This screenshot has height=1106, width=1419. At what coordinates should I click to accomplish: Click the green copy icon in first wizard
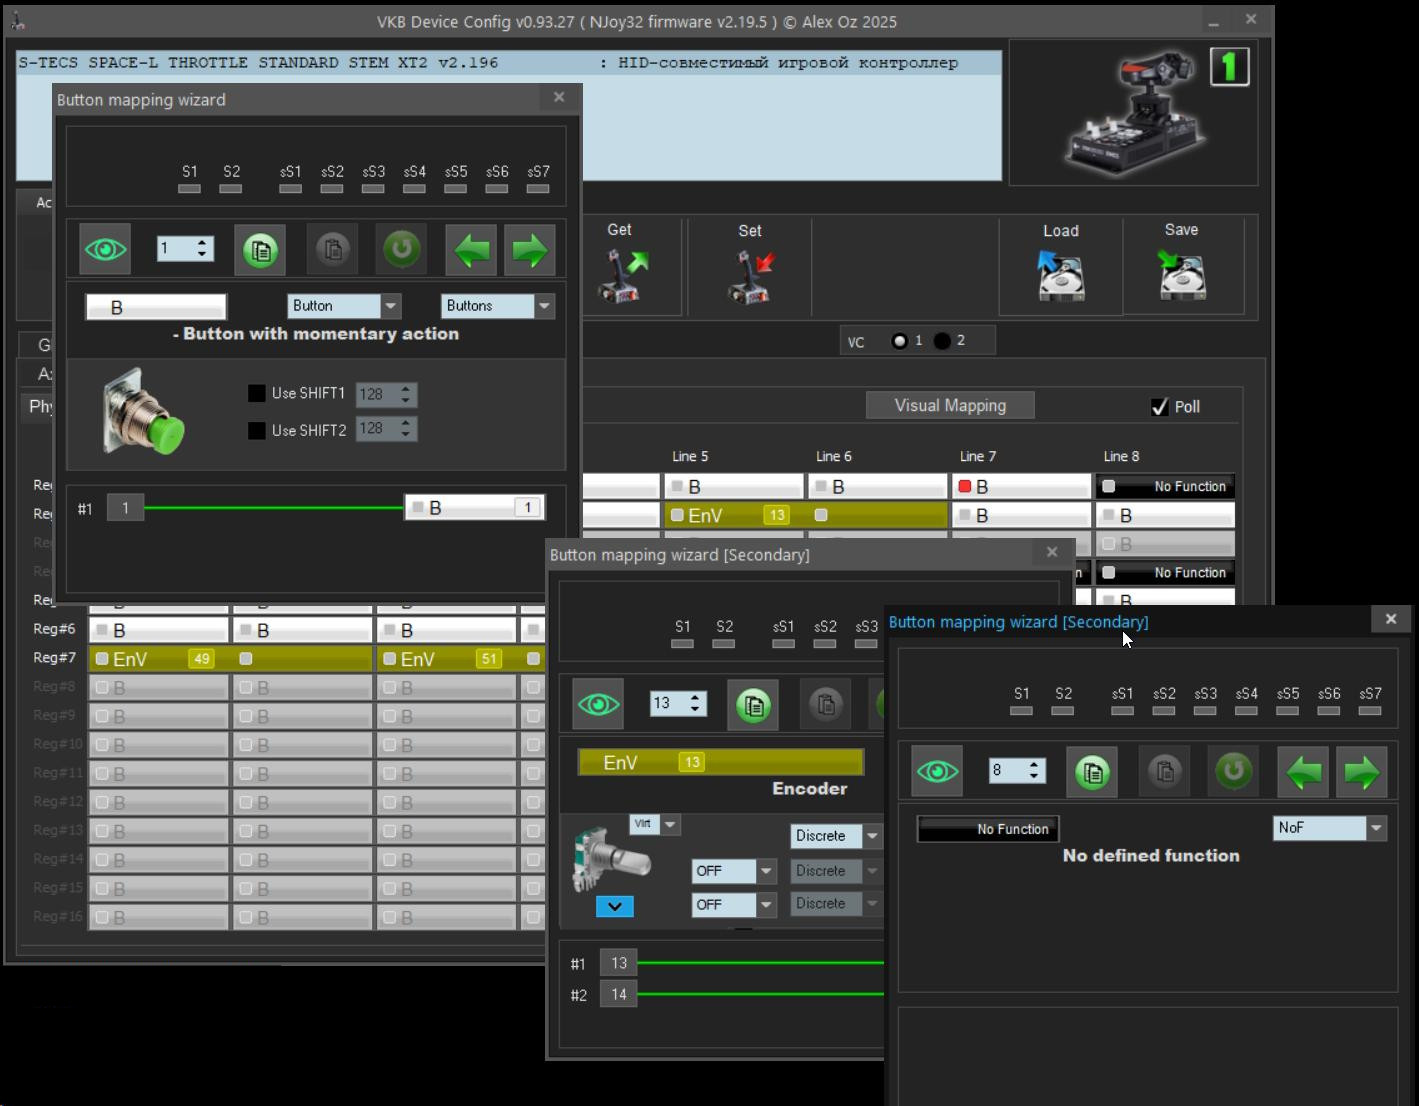tap(260, 250)
